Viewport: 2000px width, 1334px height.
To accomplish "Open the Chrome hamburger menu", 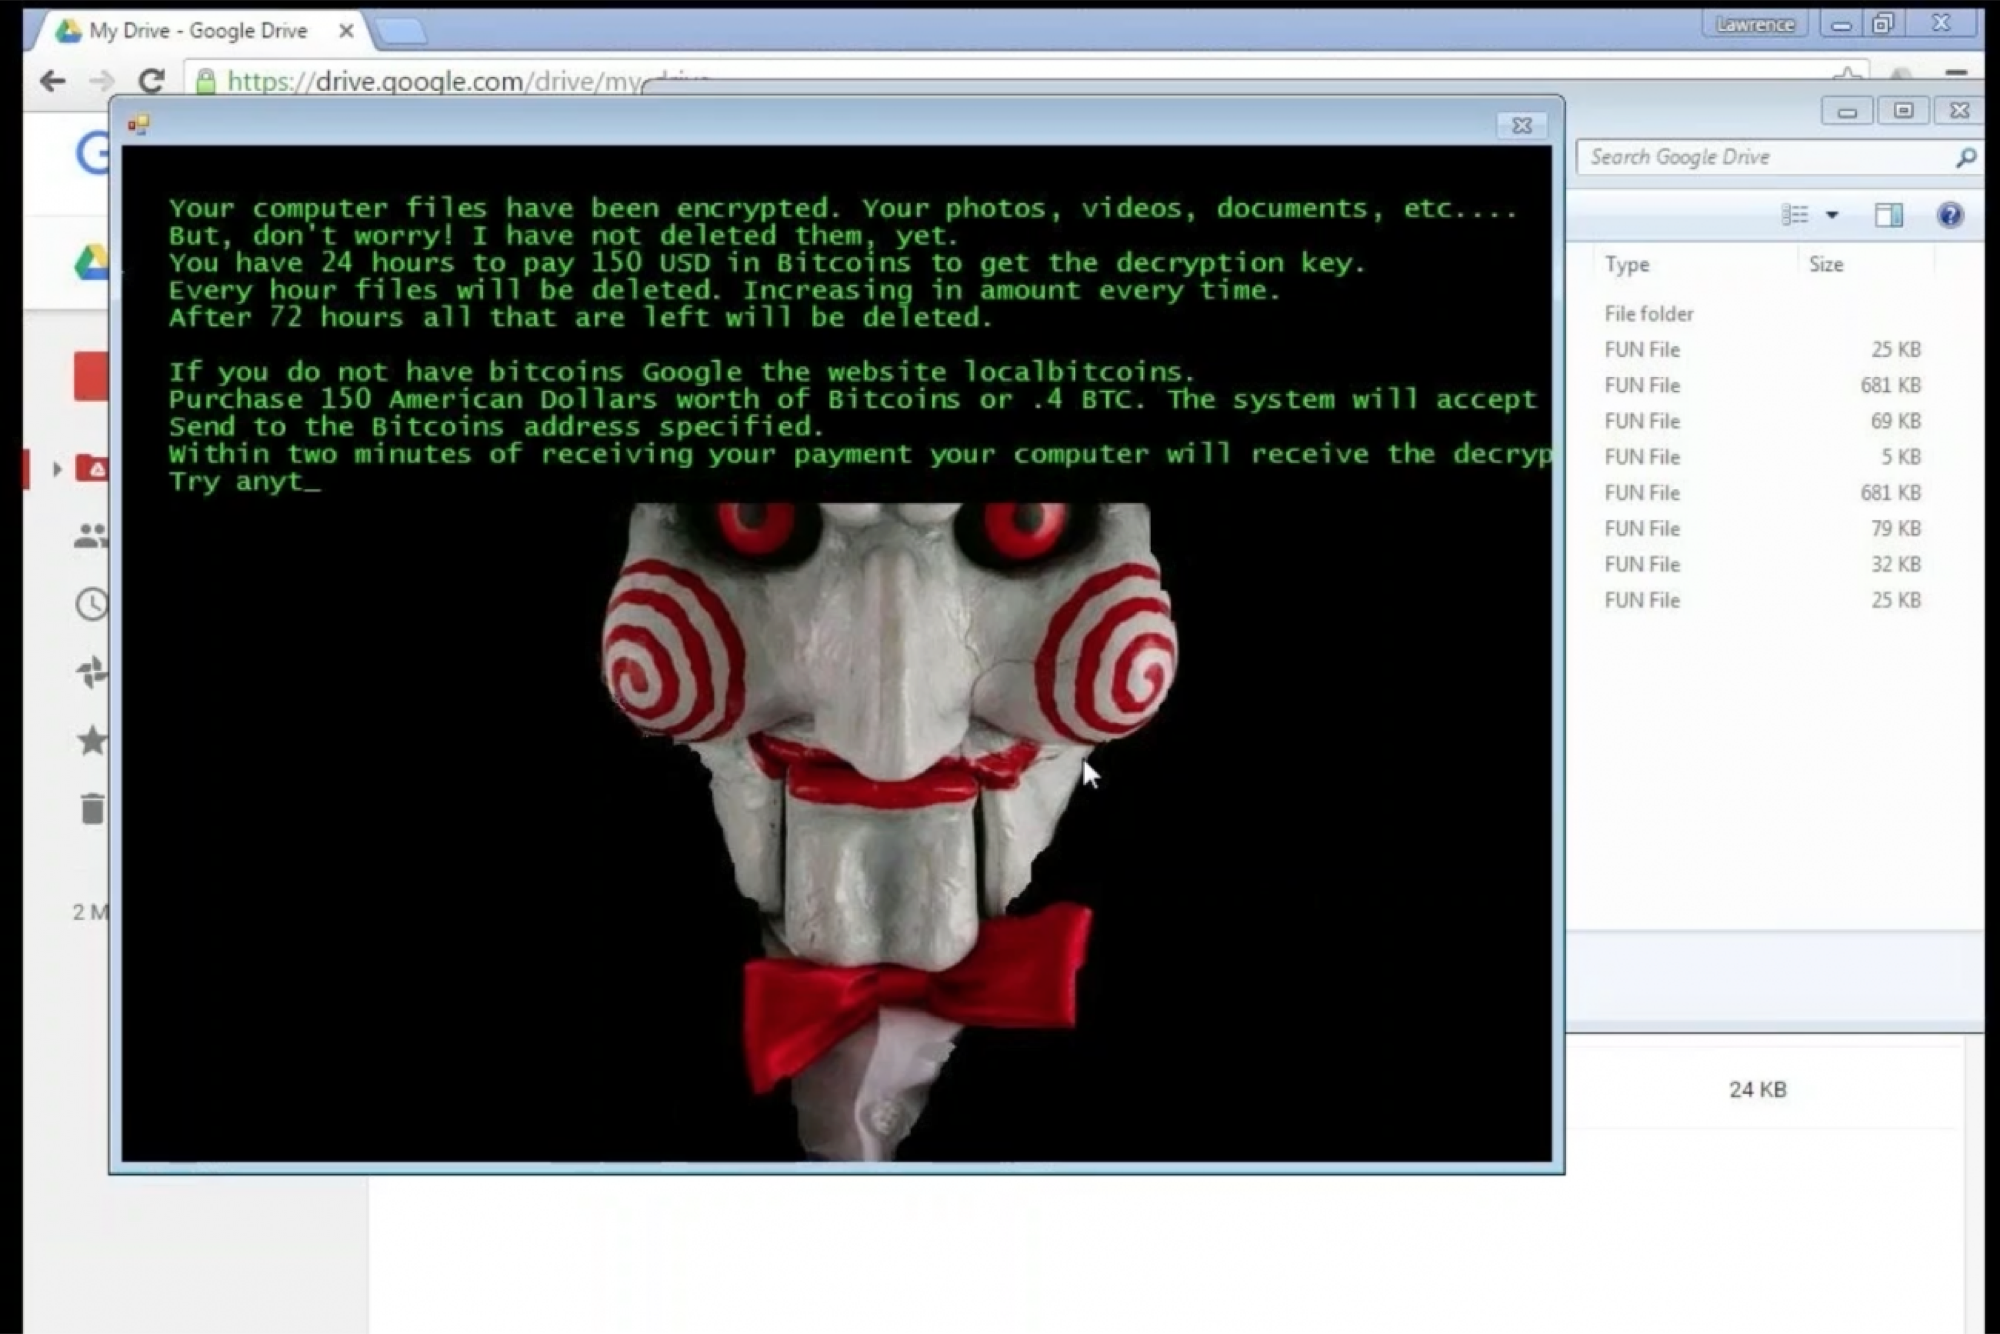I will (1956, 74).
